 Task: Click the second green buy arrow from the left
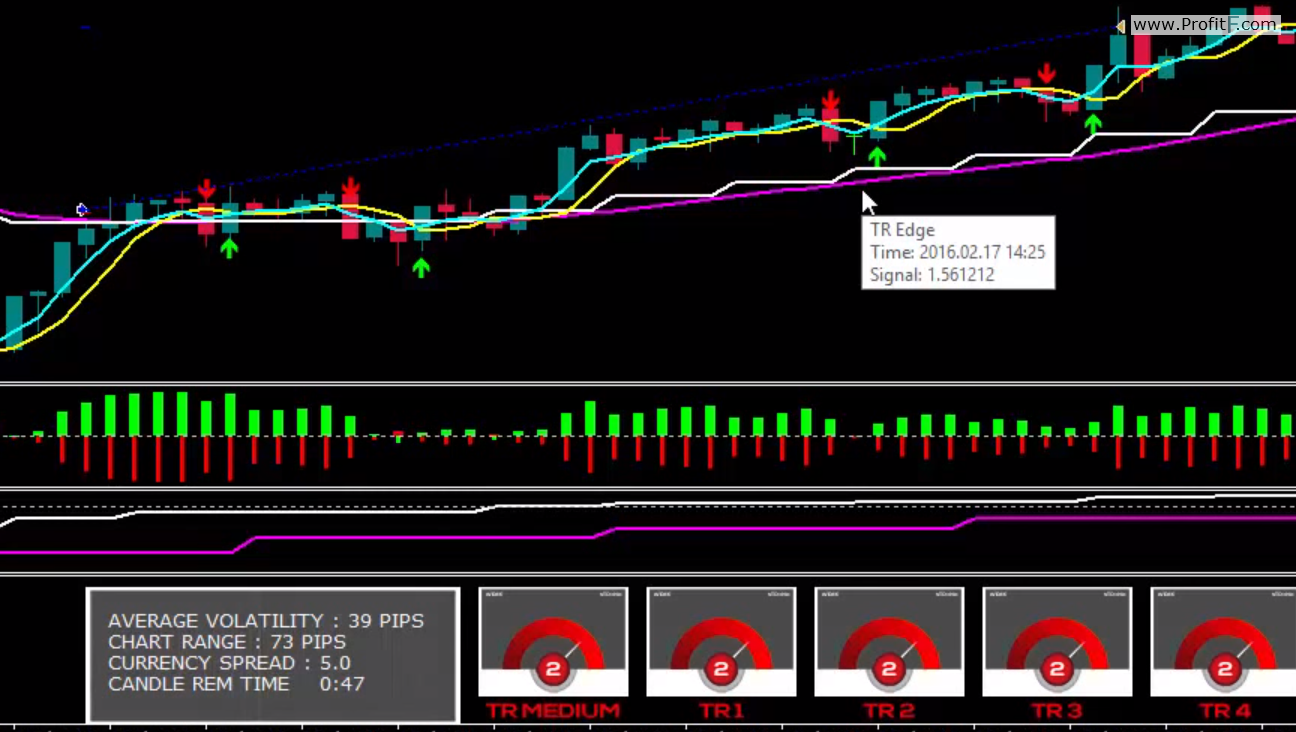421,267
